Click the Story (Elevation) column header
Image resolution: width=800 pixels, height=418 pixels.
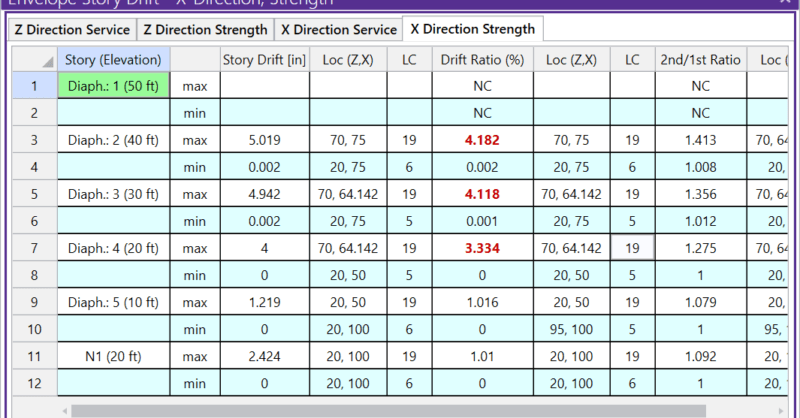point(114,60)
